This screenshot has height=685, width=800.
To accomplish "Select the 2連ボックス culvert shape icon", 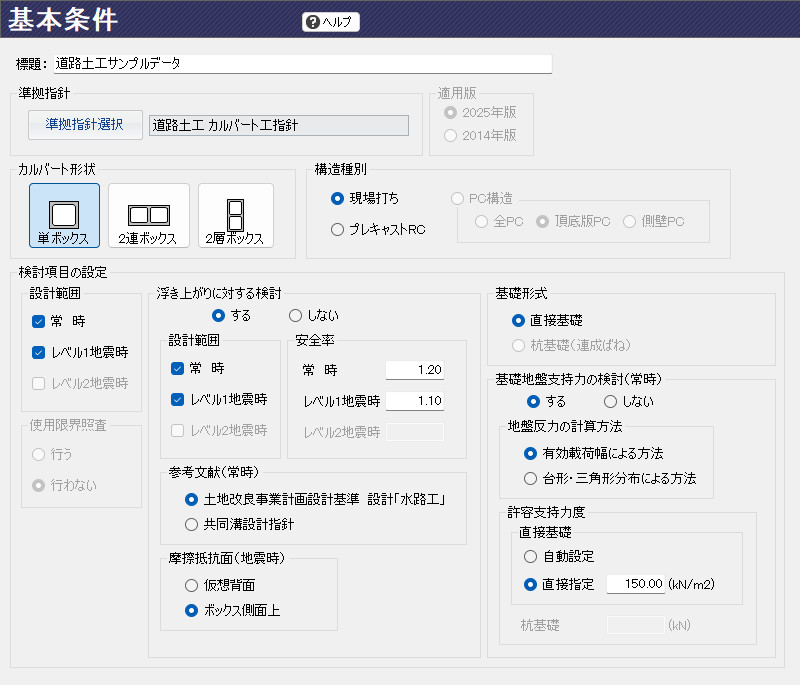I will point(148,216).
